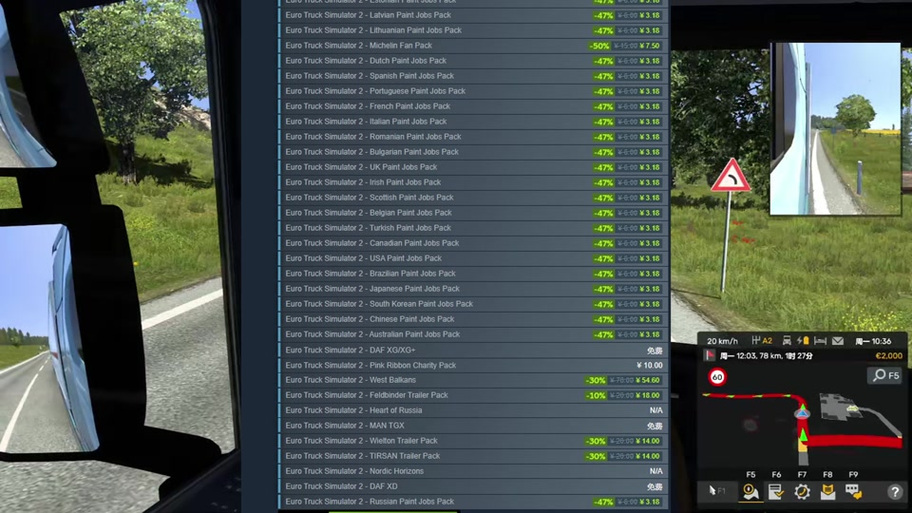Open Russian Paint Jobs Pack listing
The image size is (912, 513).
[x=473, y=501]
